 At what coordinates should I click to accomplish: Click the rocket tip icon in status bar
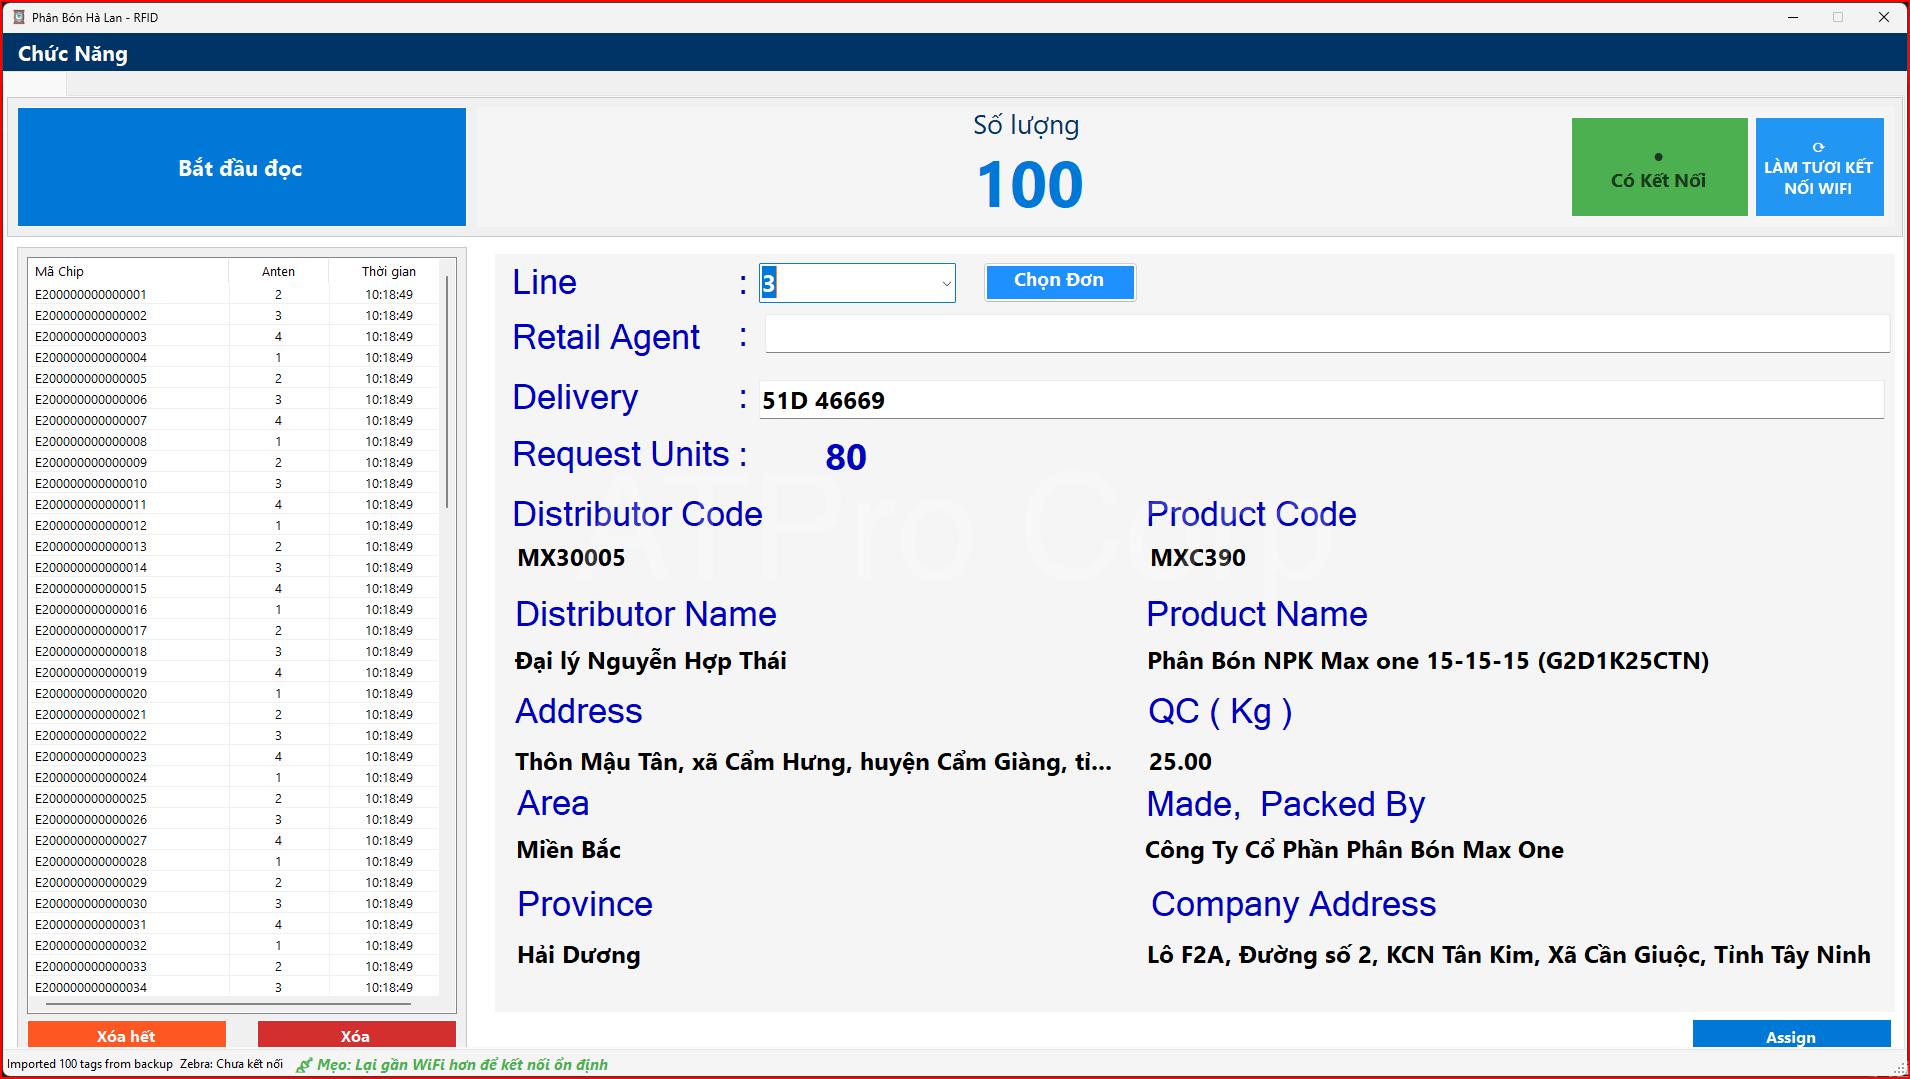pyautogui.click(x=304, y=1065)
